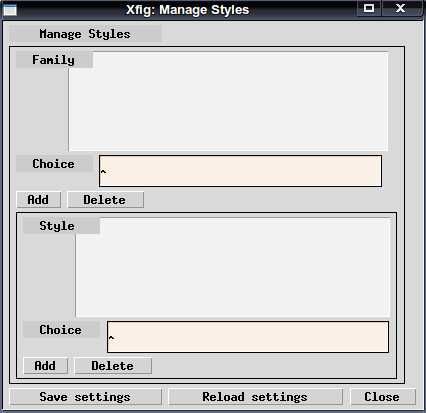Click the Manage Styles header label
The image size is (426, 413).
85,34
